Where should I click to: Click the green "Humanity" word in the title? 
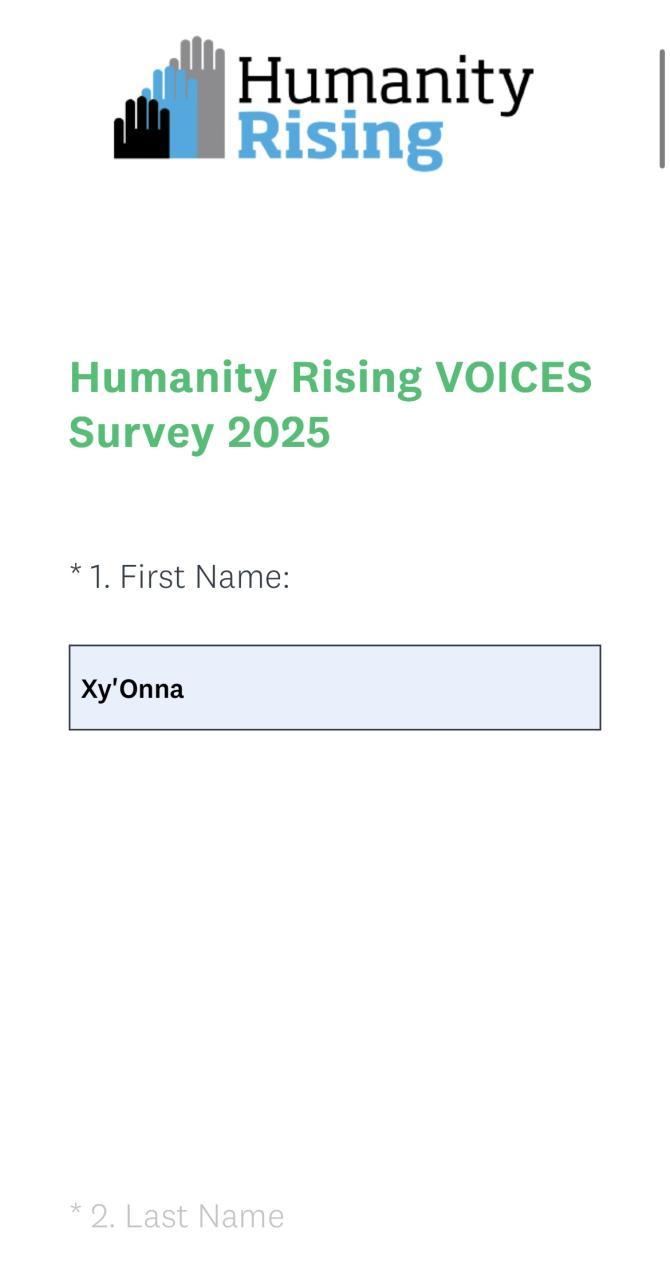point(173,378)
